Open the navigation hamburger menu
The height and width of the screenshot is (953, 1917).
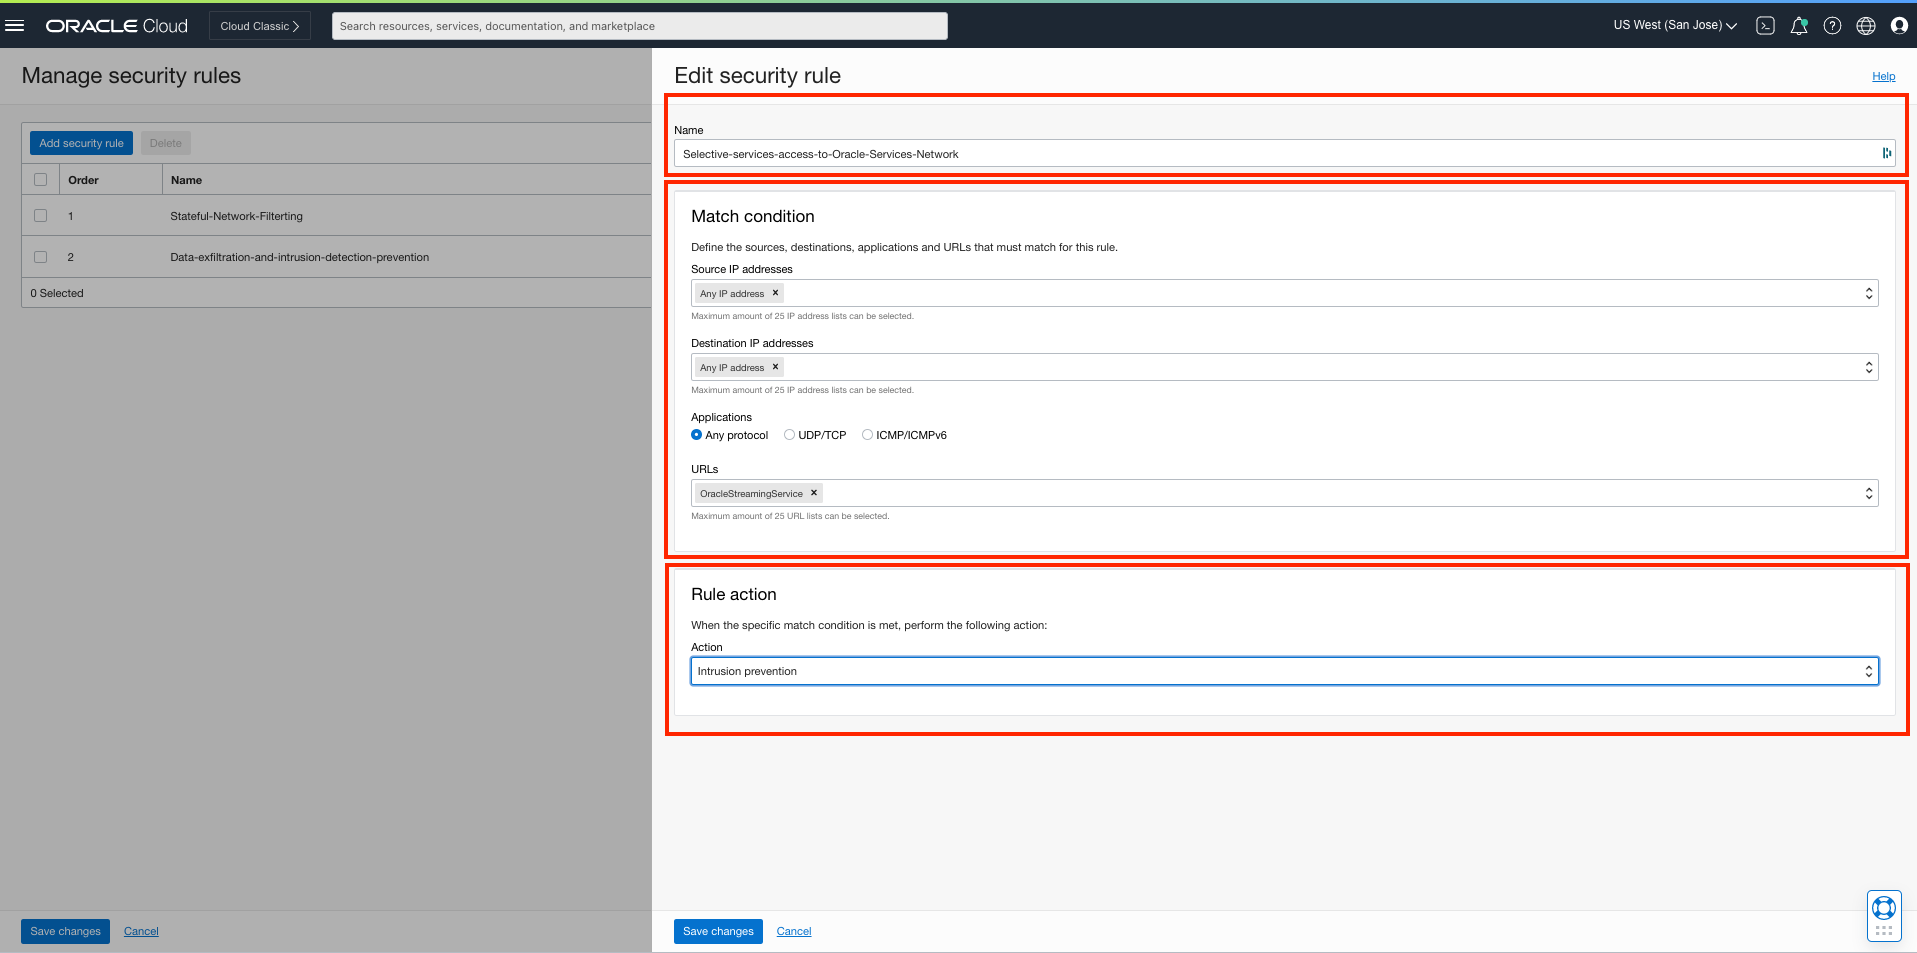[15, 25]
